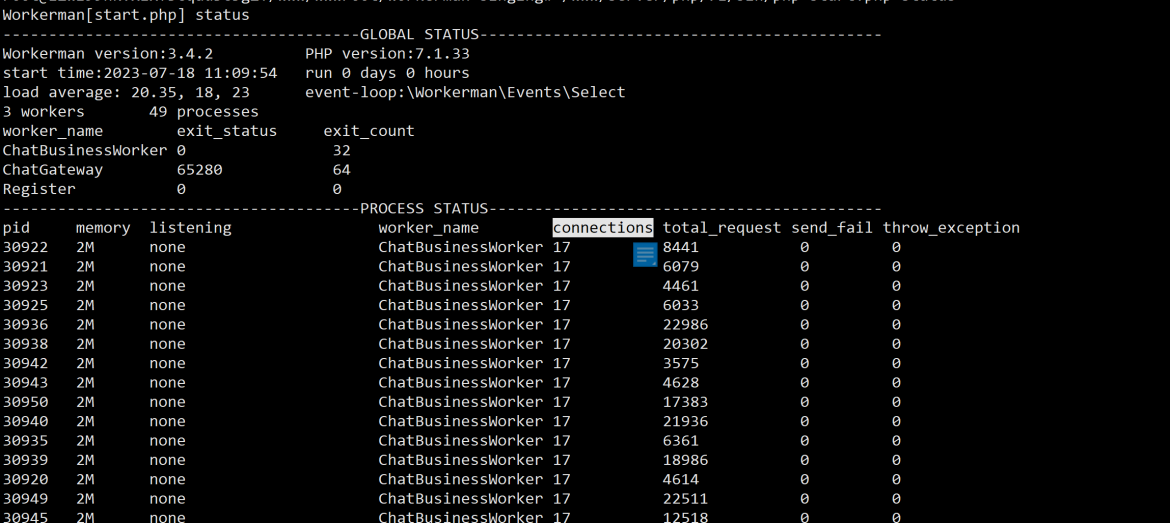Click the PHP version:7.1.33 text
Screen dimensions: 1170x523
coord(387,54)
